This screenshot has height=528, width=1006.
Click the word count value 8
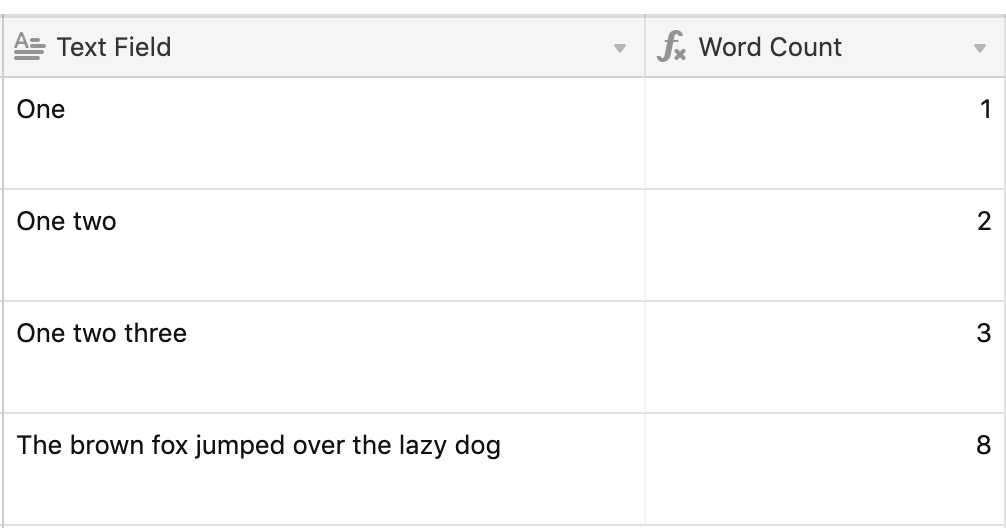tap(984, 445)
